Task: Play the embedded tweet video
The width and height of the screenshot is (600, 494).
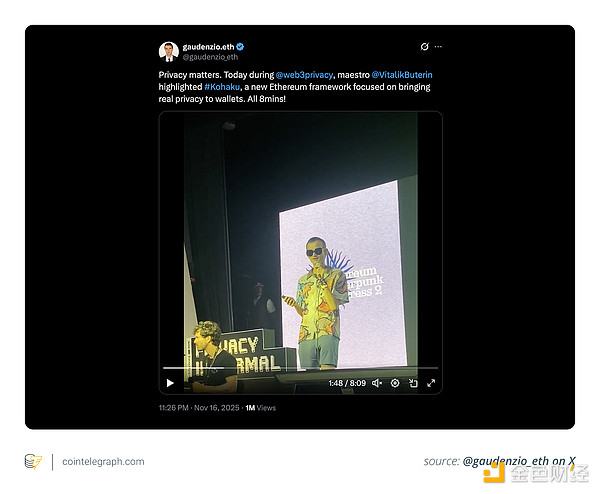Action: pos(170,383)
